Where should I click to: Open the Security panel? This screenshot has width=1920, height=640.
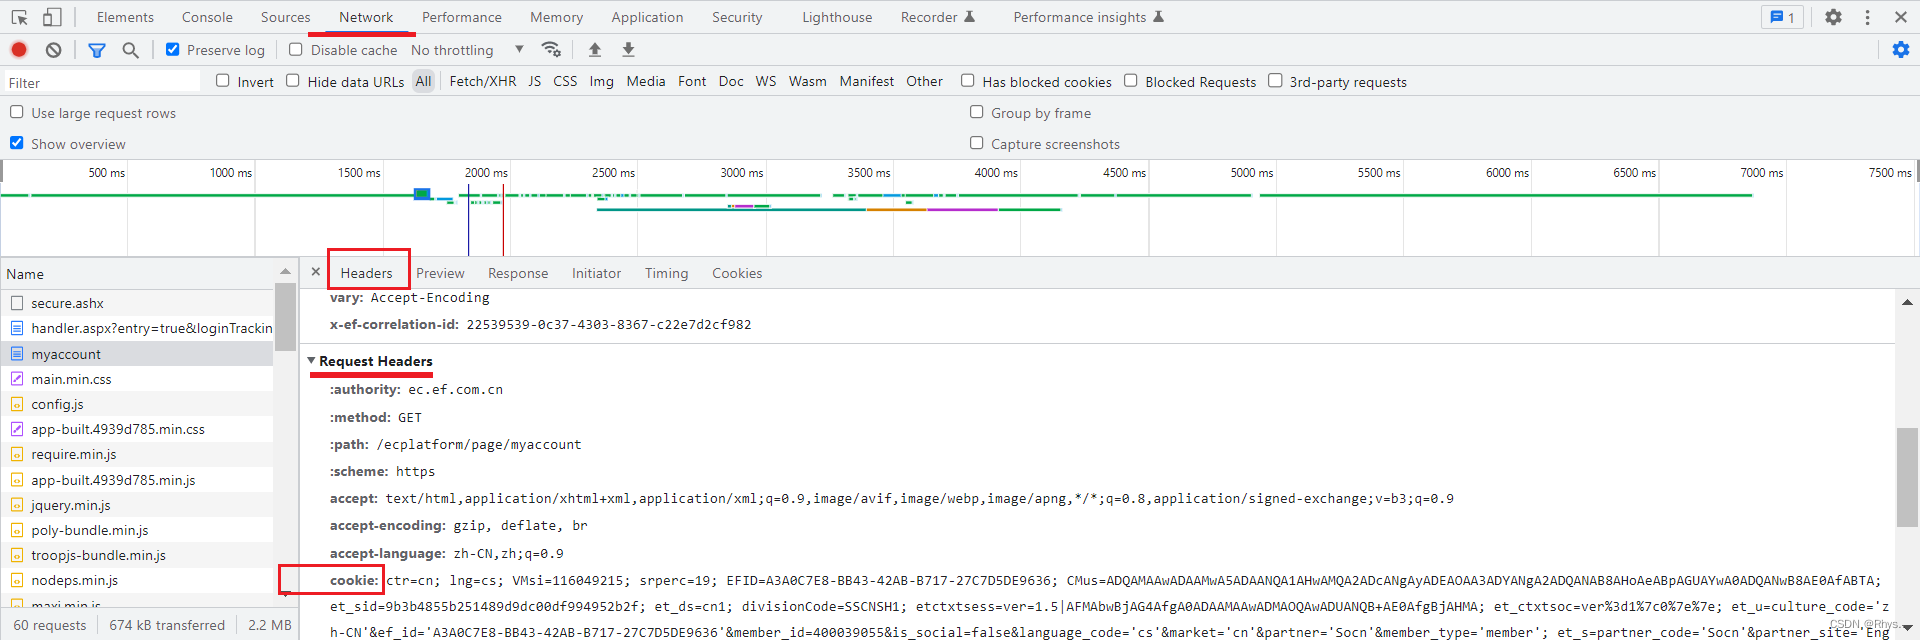737,17
